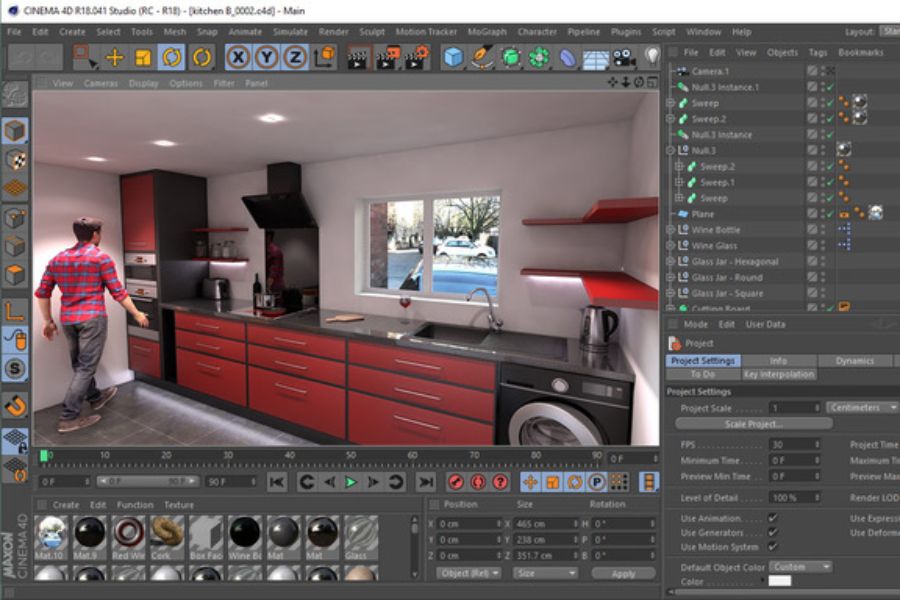The width and height of the screenshot is (900, 600).
Task: Open Object (Rel) coordinate dropdown
Action: point(468,574)
